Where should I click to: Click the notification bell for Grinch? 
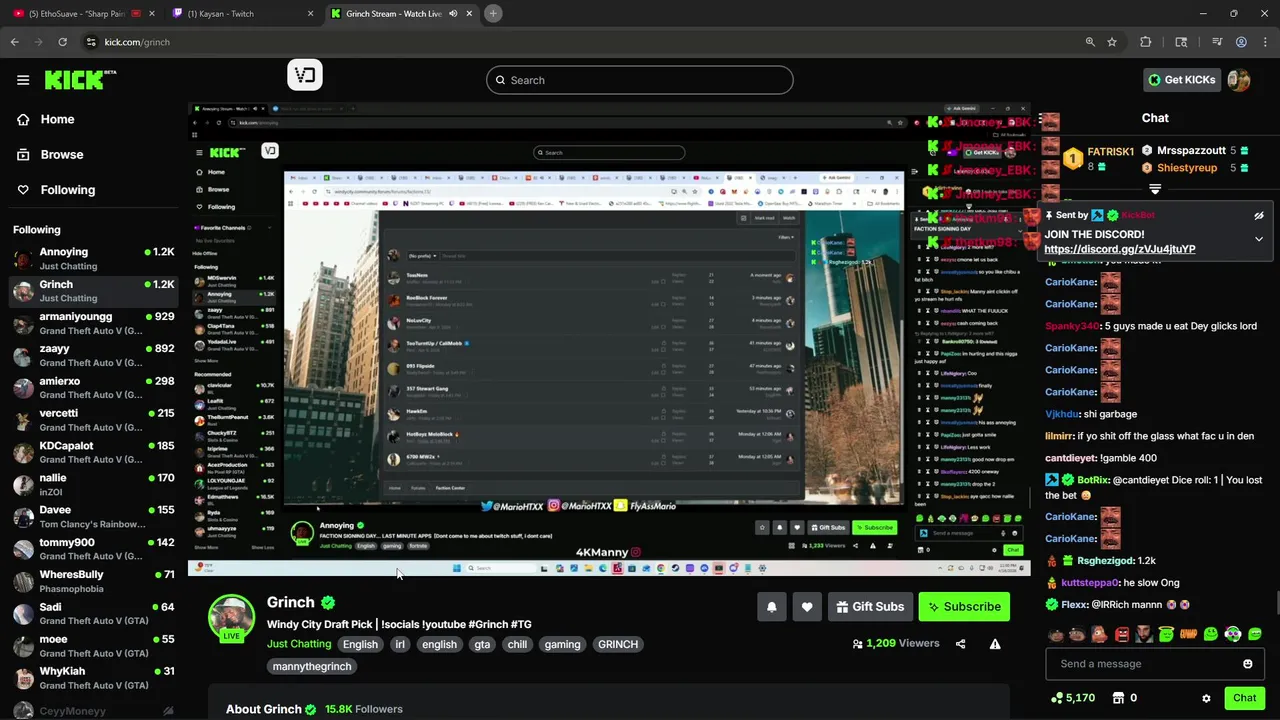771,607
